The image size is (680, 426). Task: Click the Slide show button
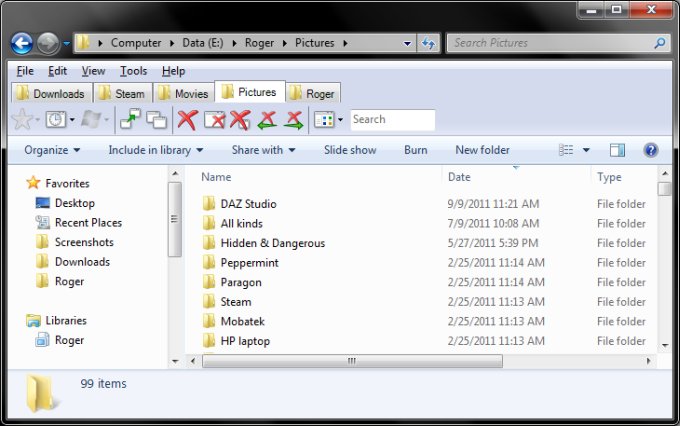point(350,150)
